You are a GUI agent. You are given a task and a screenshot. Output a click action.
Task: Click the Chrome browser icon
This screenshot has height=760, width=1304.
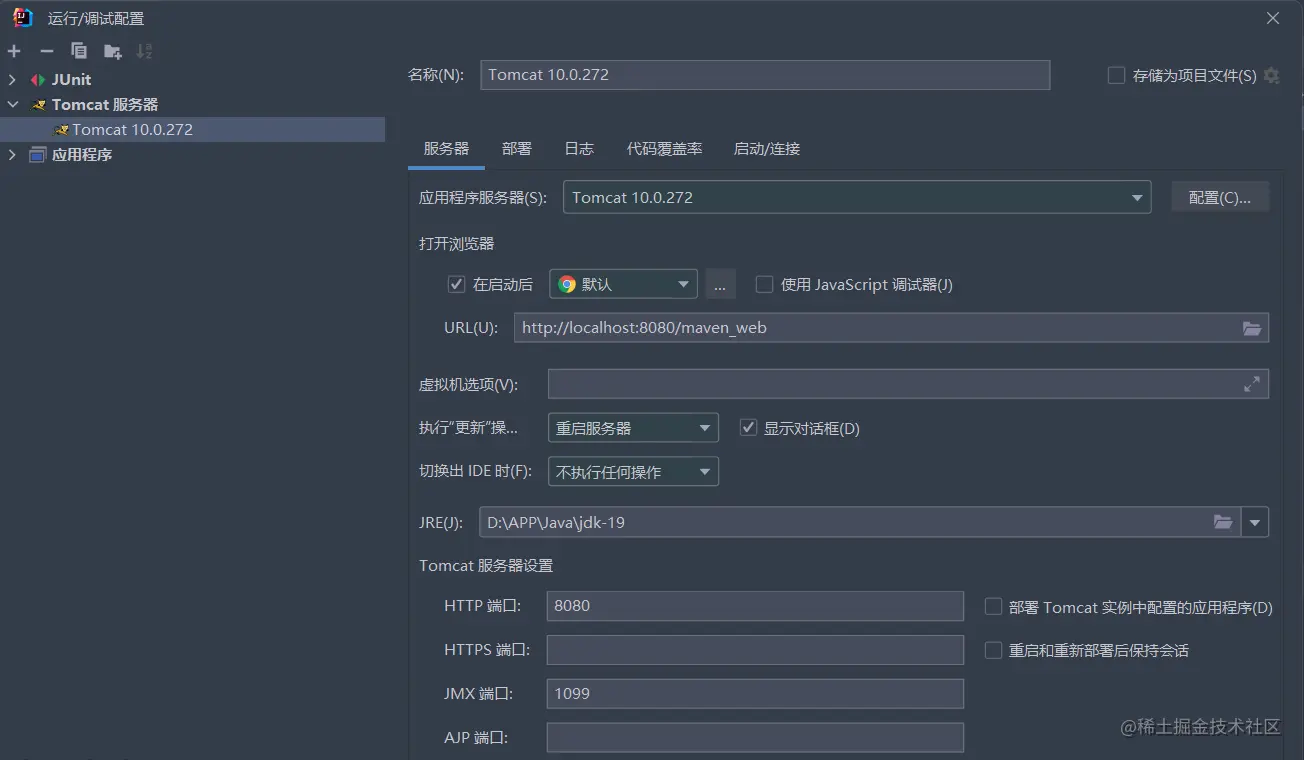tap(567, 284)
